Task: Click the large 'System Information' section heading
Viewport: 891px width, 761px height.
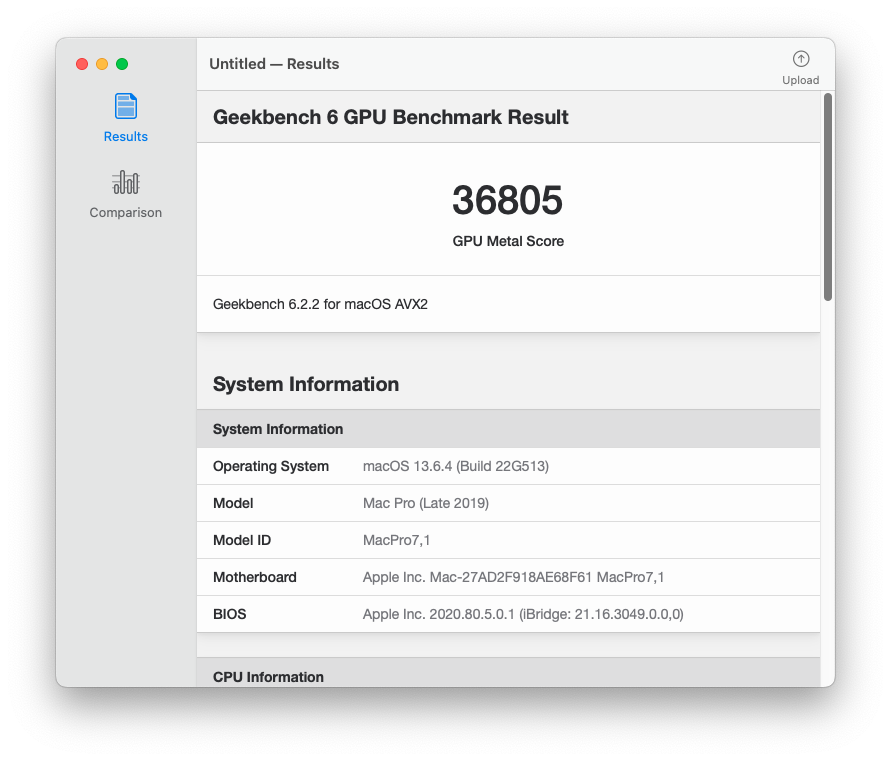Action: click(x=306, y=384)
